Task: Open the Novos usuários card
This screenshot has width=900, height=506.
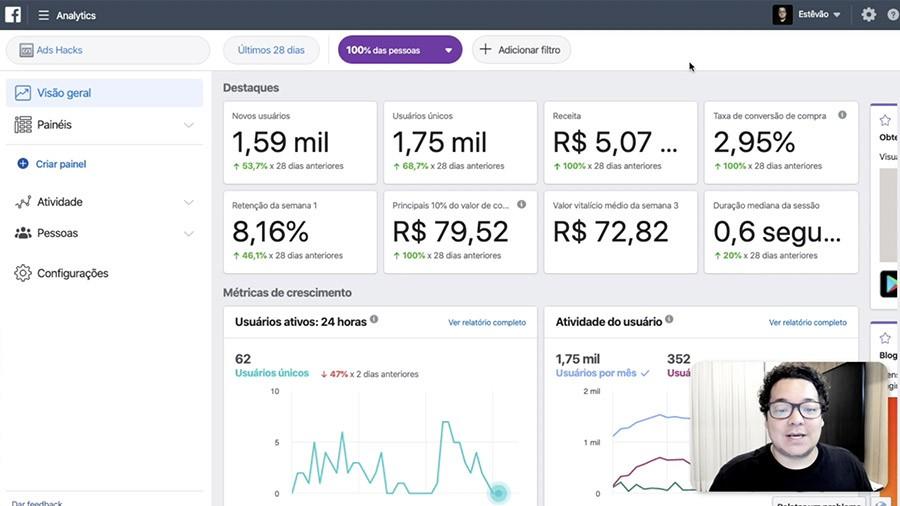Action: point(300,143)
